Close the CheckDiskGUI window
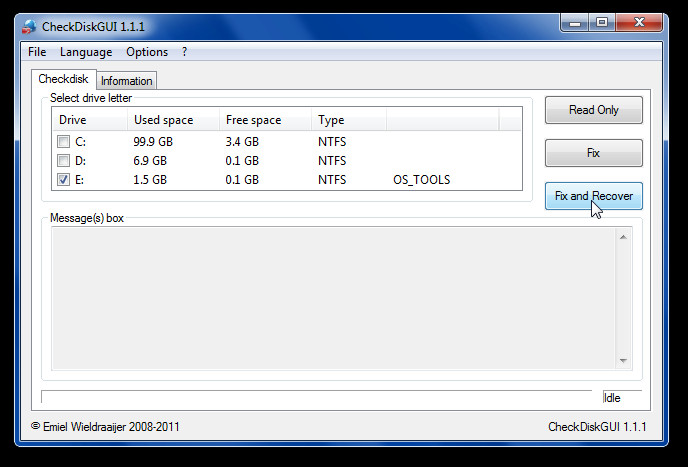 [x=639, y=23]
